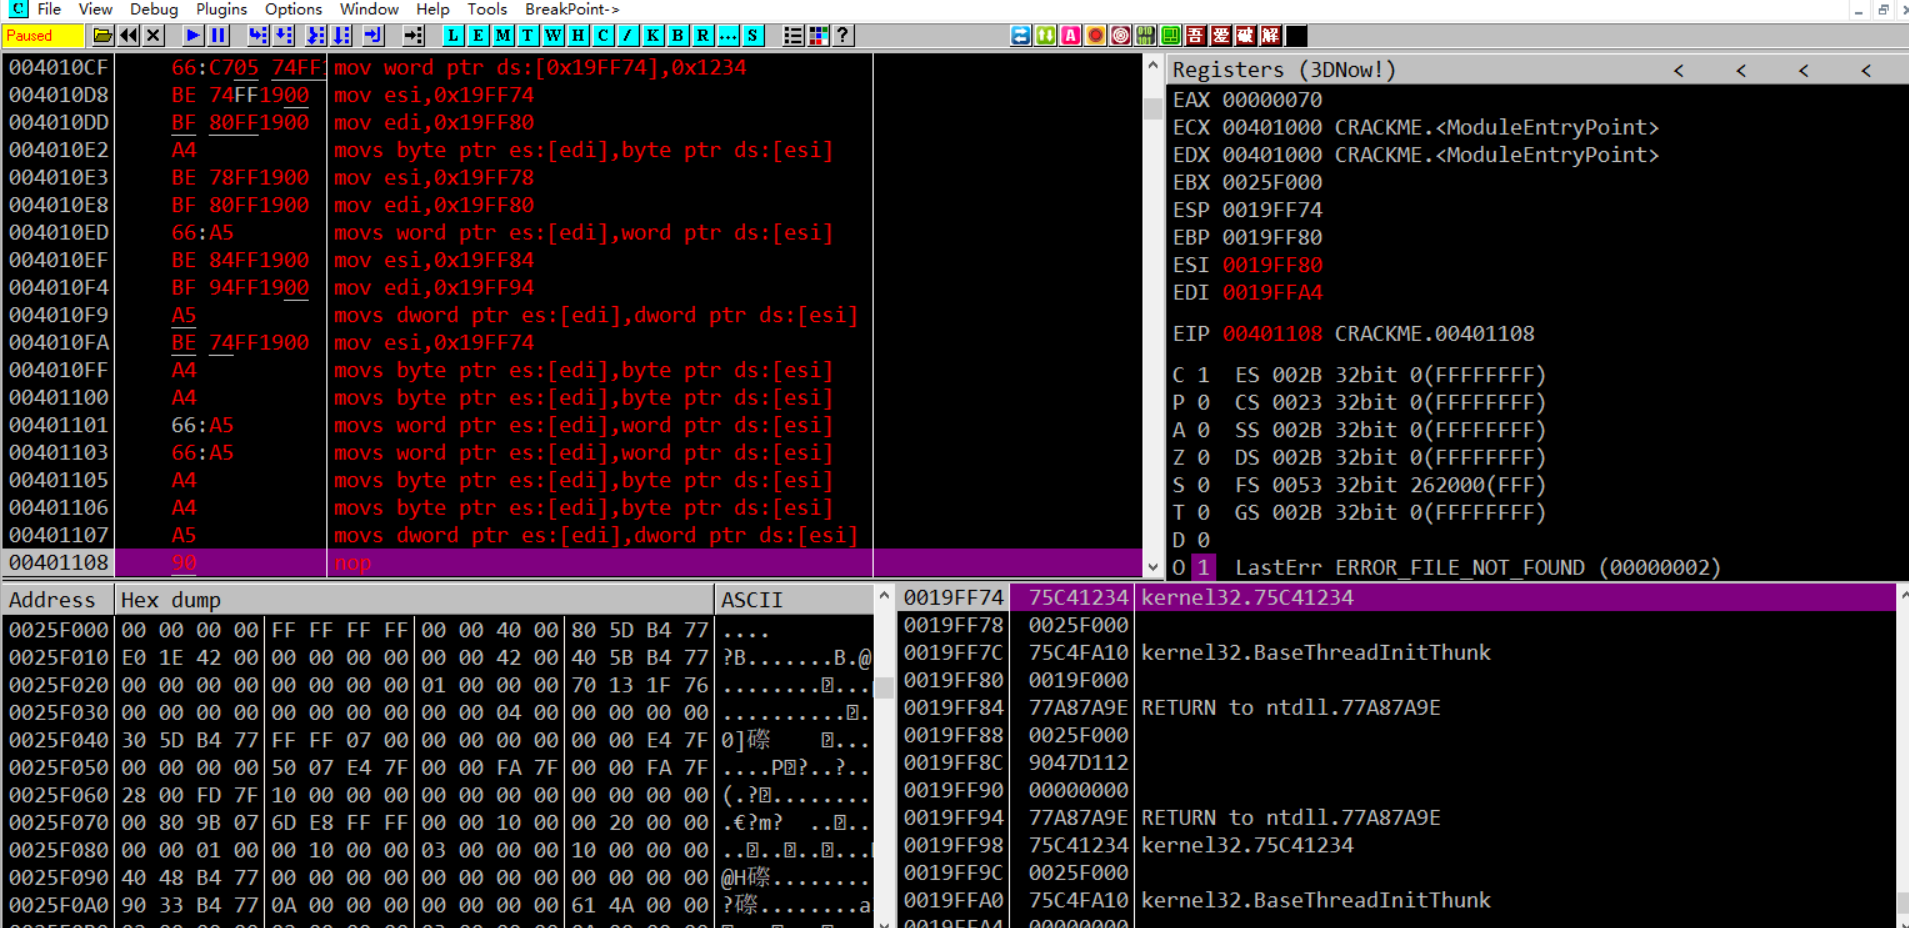The image size is (1909, 928).
Task: Click the Registers (3DNow!) header
Action: tap(1284, 70)
